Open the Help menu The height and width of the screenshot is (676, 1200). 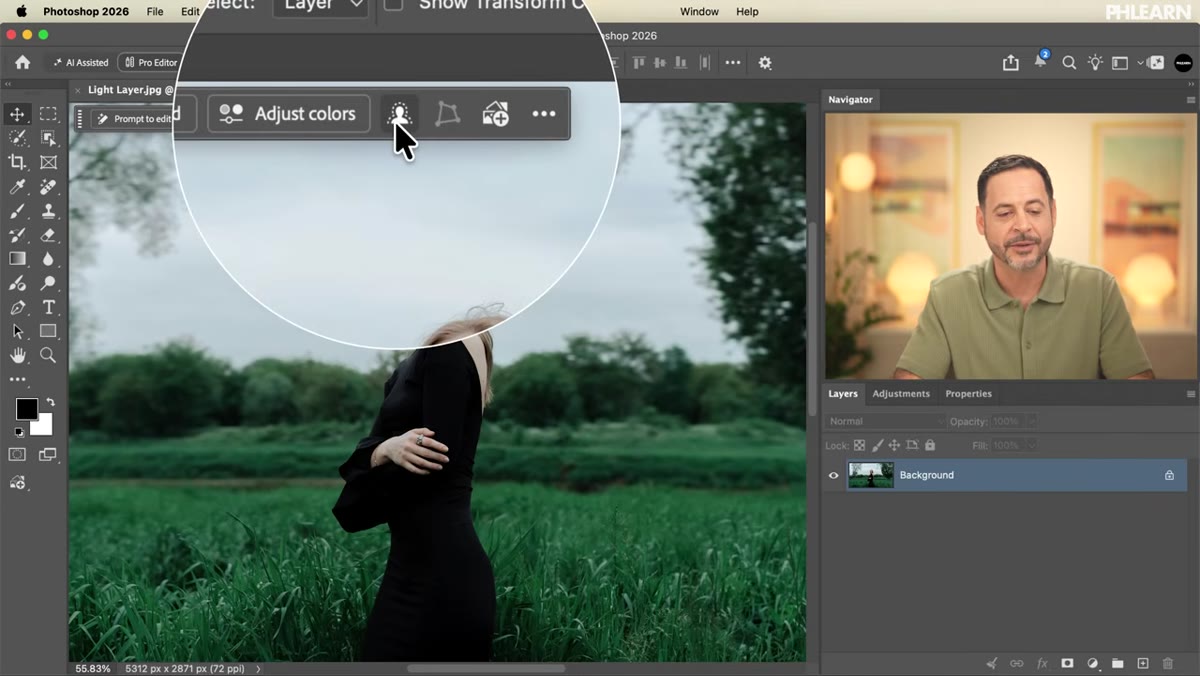[747, 12]
